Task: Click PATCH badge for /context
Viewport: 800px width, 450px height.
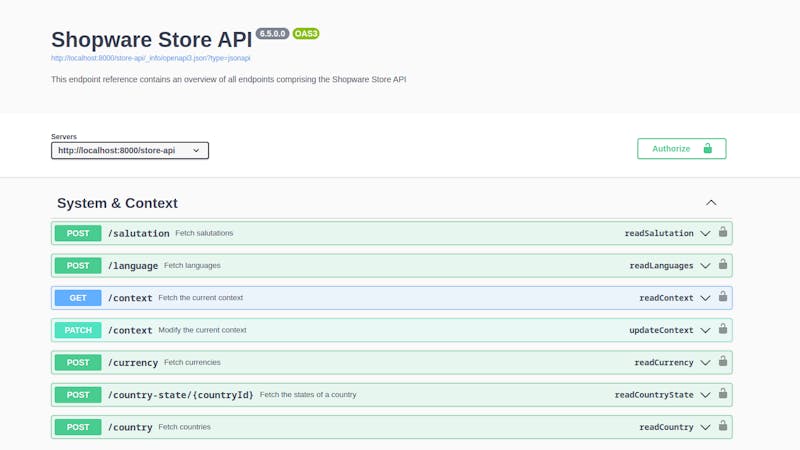Action: [78, 330]
